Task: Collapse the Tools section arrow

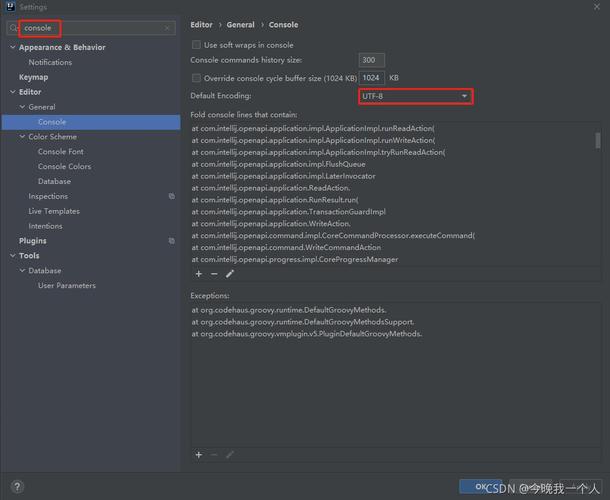Action: (12, 256)
